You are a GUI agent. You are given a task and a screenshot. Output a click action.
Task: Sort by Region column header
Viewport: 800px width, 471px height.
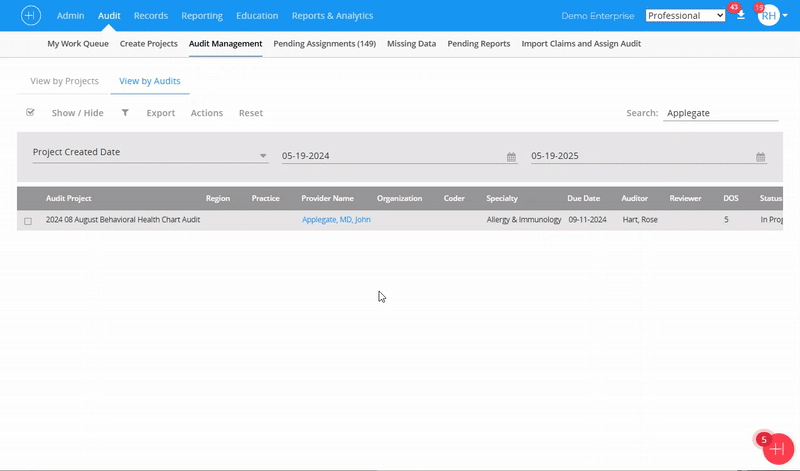coord(218,199)
